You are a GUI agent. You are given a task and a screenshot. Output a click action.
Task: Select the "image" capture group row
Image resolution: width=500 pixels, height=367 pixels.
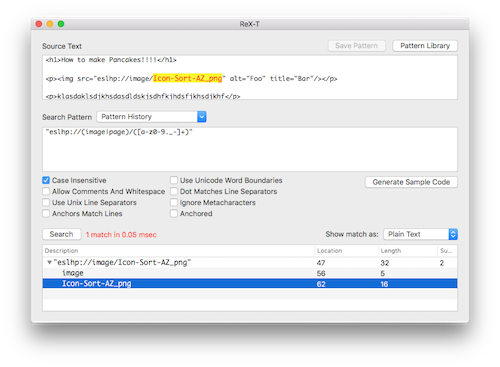pyautogui.click(x=250, y=273)
